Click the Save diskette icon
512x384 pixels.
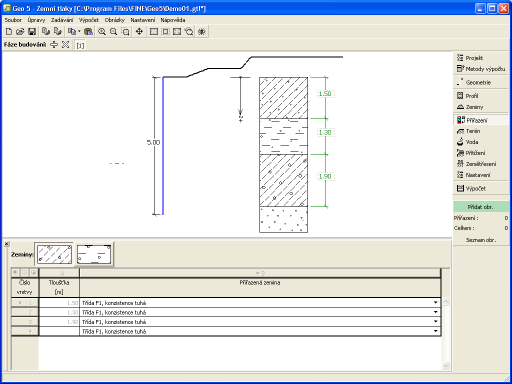click(x=32, y=32)
